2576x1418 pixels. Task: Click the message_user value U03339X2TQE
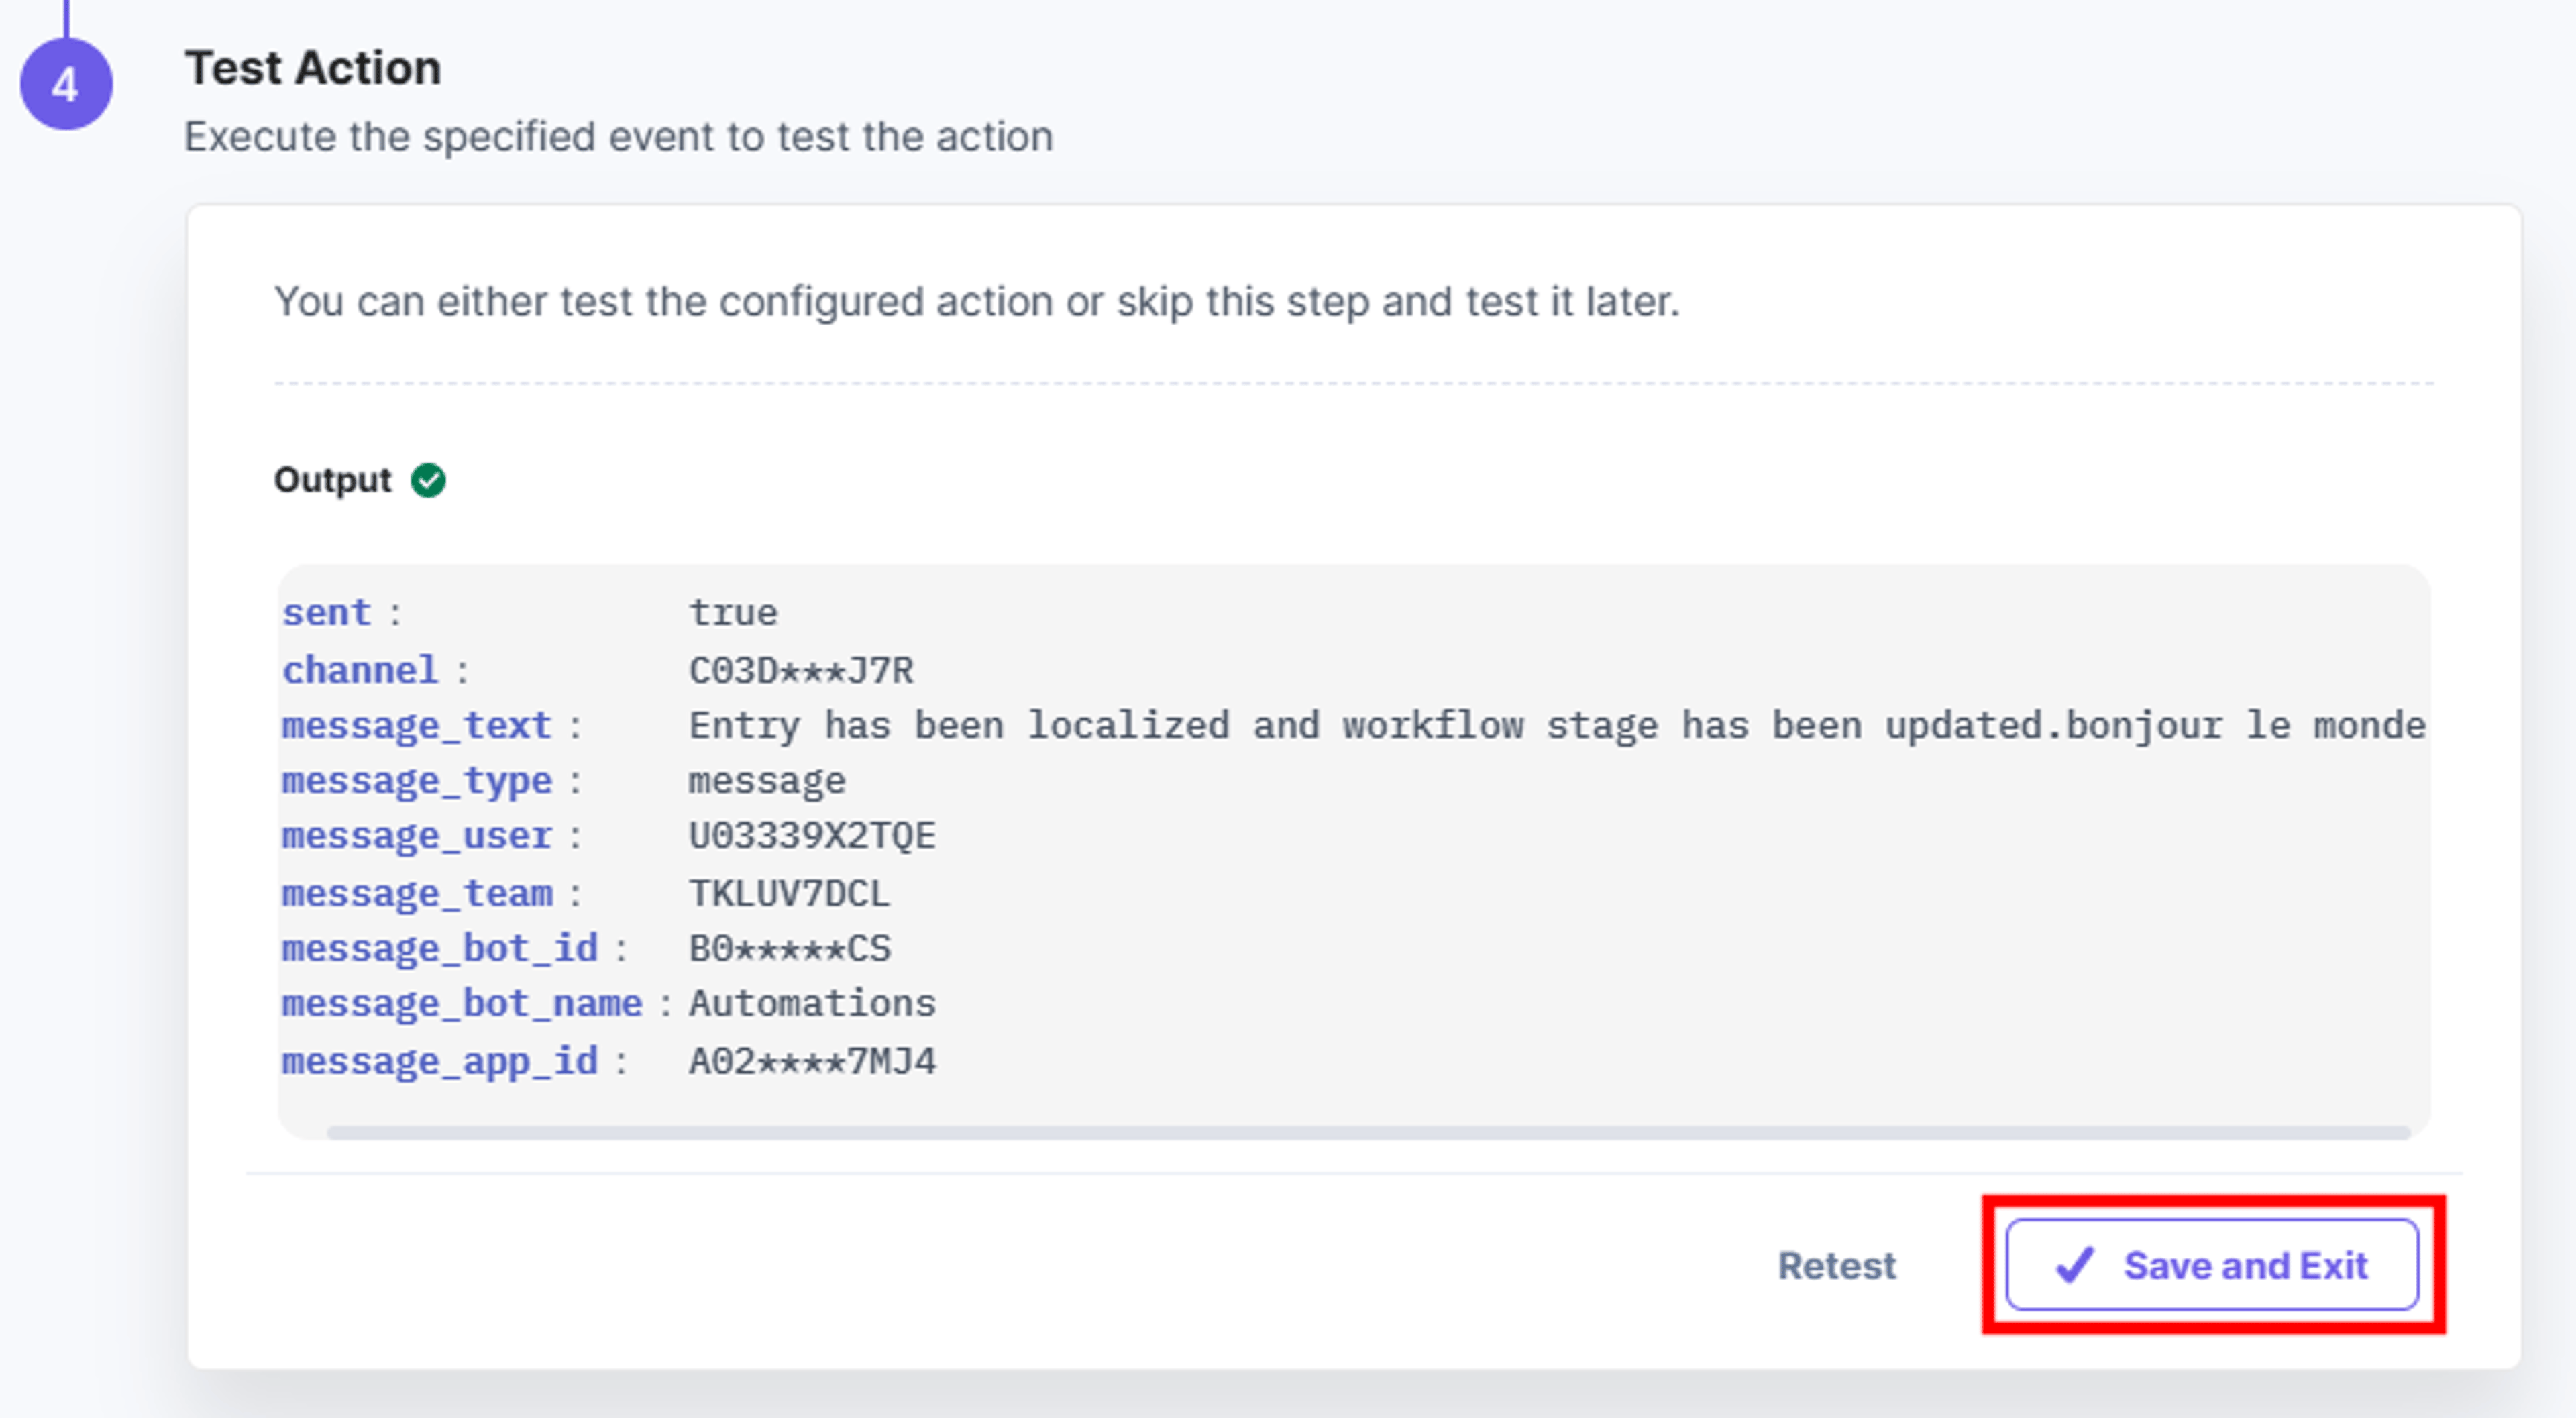pos(812,836)
